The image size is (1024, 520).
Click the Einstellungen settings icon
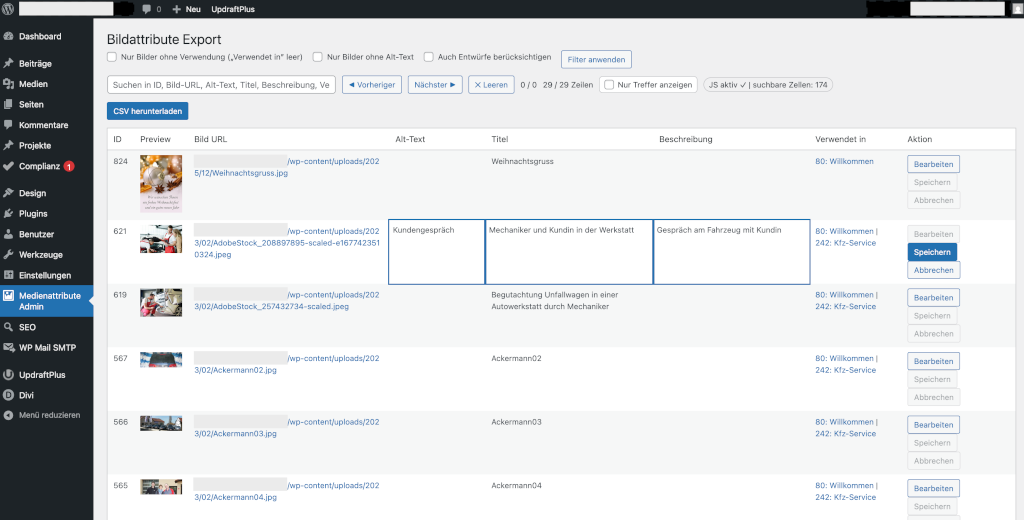coord(9,275)
